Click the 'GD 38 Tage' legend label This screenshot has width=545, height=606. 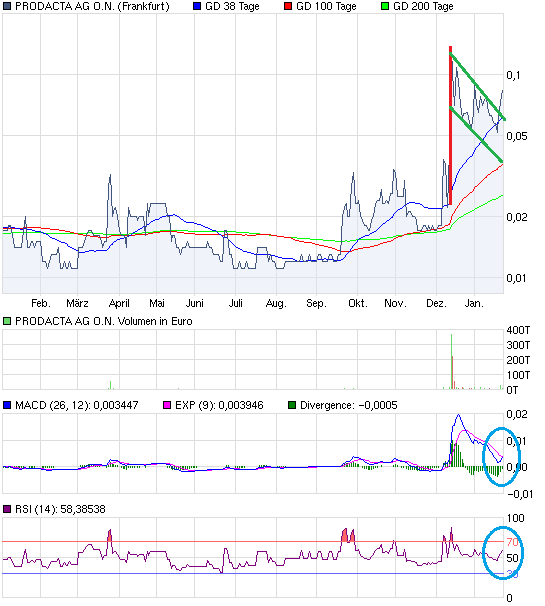tap(232, 7)
